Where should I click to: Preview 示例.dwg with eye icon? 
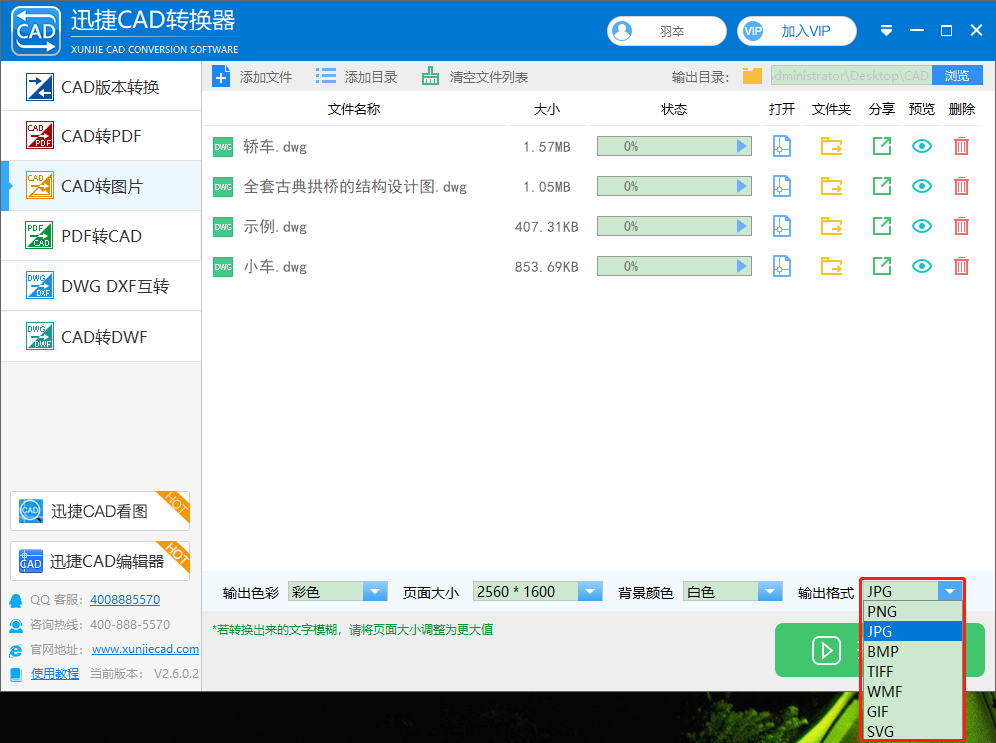(922, 227)
